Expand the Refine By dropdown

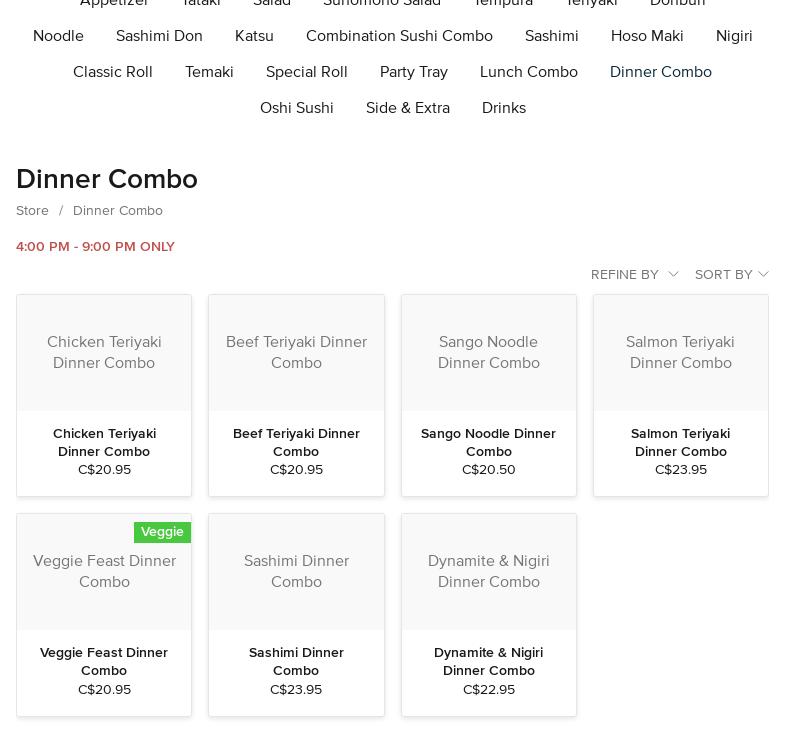pos(634,274)
